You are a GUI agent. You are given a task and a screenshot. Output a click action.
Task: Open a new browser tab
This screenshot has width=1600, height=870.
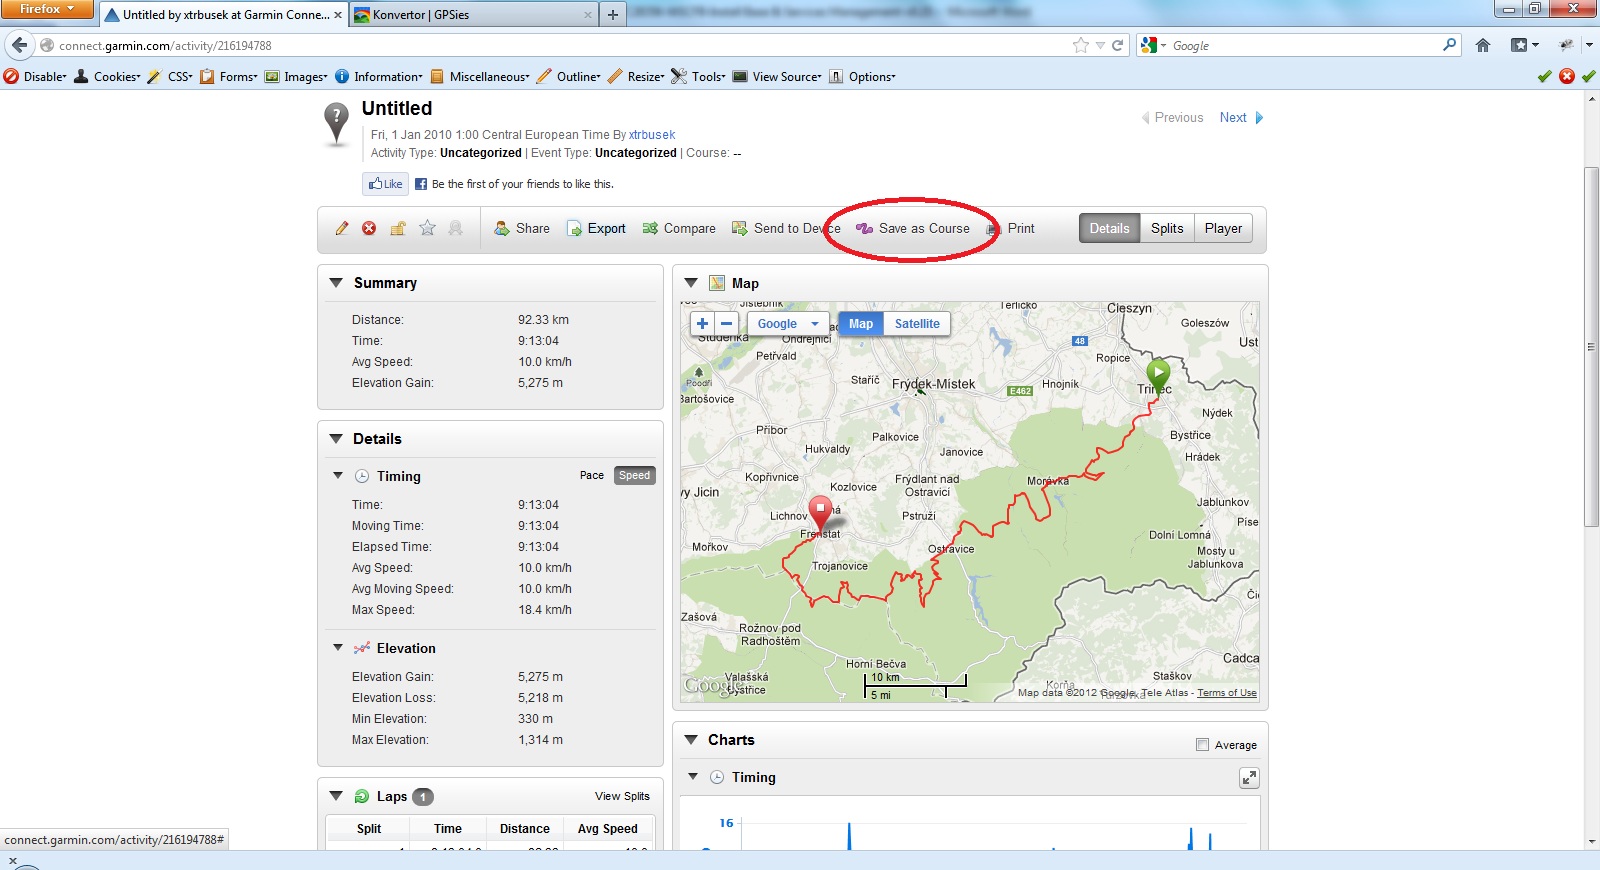[x=613, y=15]
